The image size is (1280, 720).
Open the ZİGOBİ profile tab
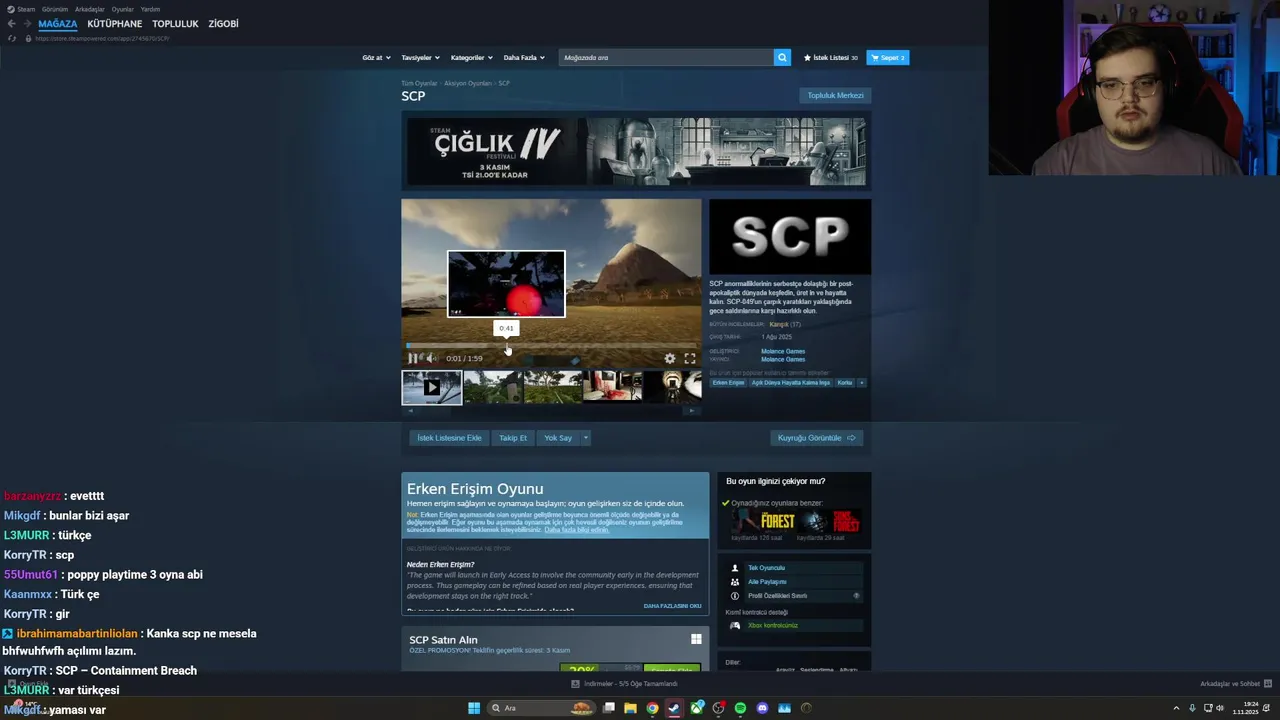tap(223, 24)
